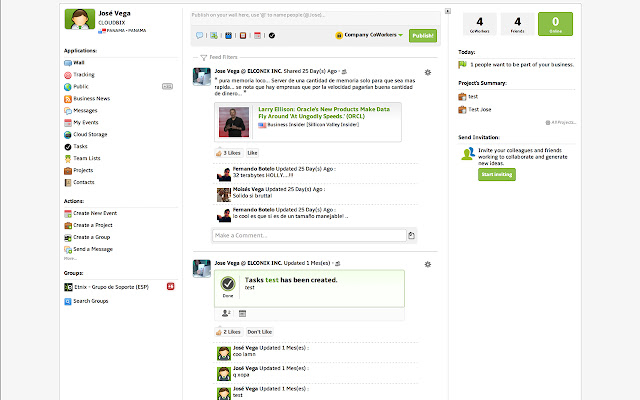Open Tracking in the Applications sidebar
Screen dimensions: 640x400
pos(83,75)
